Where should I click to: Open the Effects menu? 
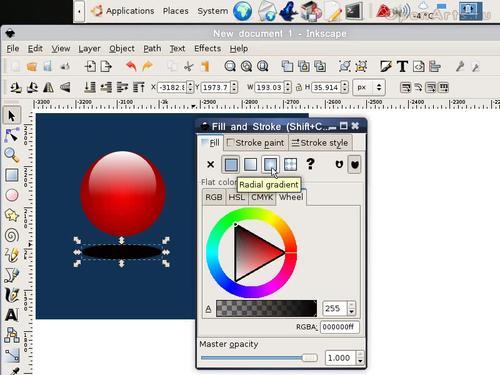tap(207, 49)
